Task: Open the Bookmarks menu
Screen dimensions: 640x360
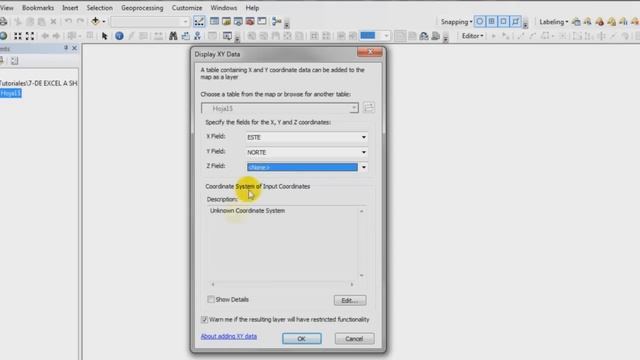Action: point(38,8)
